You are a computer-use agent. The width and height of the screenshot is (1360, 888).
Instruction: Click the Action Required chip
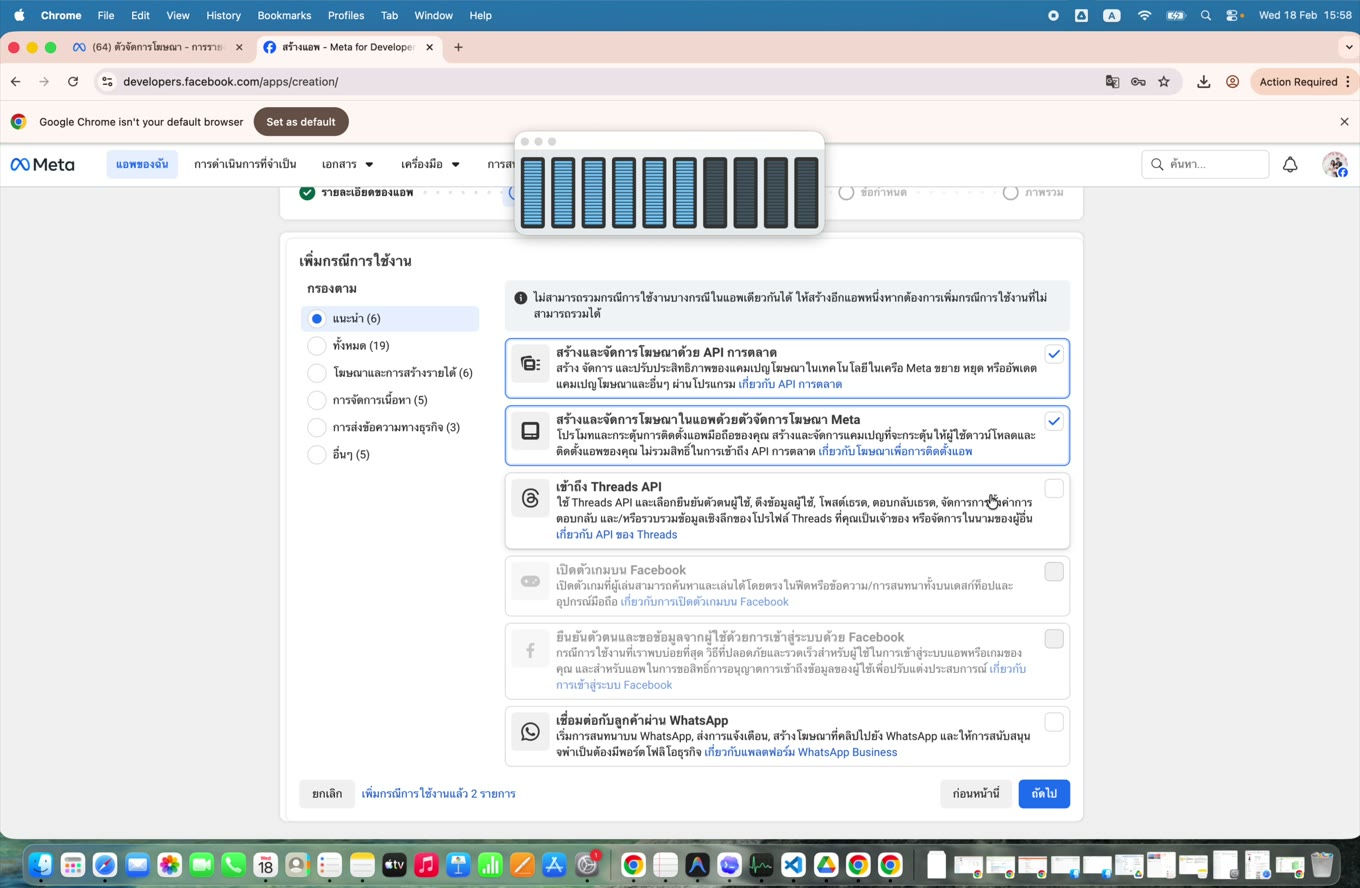[x=1299, y=82]
